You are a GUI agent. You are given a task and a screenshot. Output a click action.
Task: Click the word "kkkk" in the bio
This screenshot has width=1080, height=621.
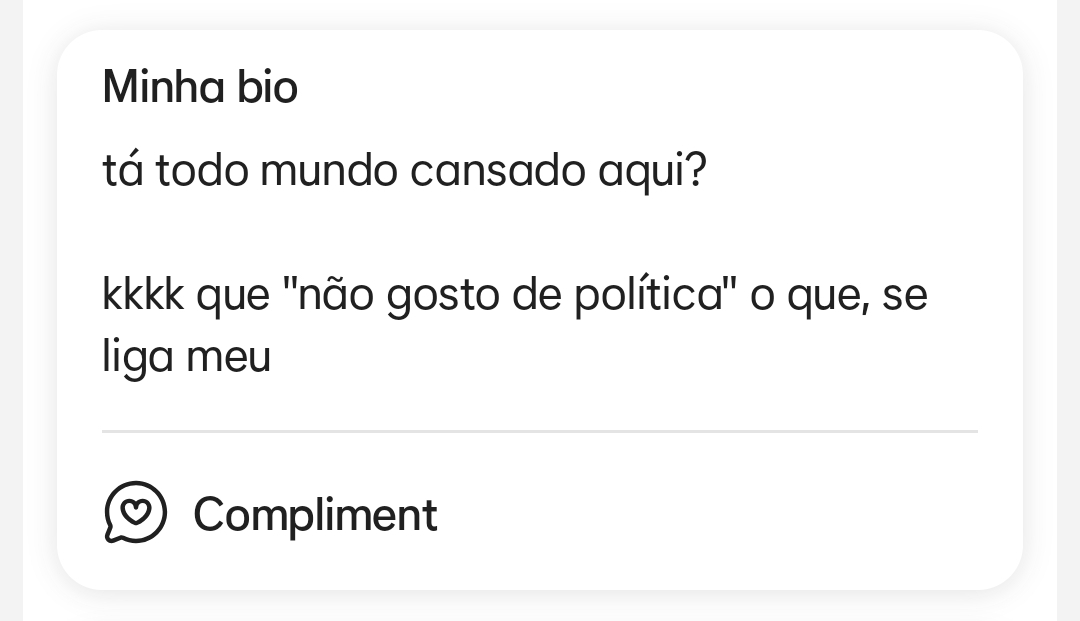coord(143,296)
